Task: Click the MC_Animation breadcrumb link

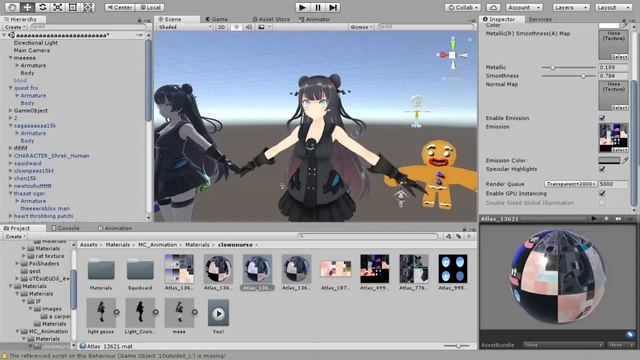Action: (x=157, y=245)
